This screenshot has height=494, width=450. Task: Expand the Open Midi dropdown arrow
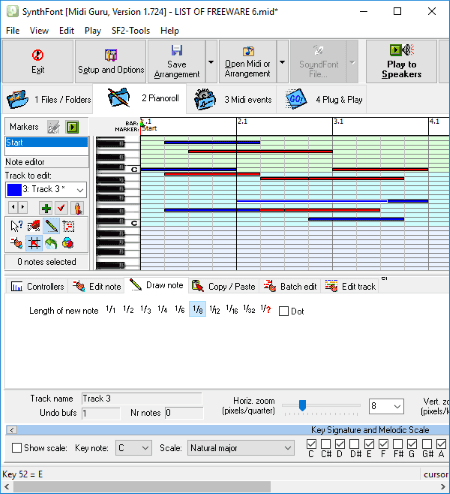tap(282, 62)
